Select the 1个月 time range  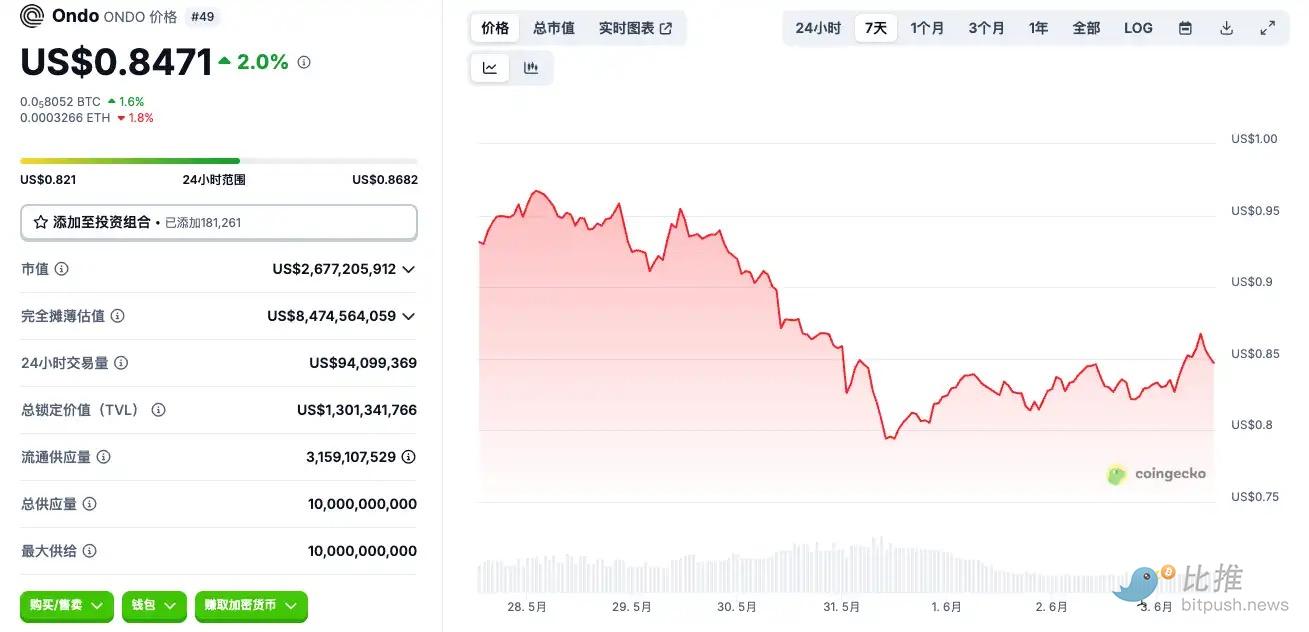(x=927, y=28)
